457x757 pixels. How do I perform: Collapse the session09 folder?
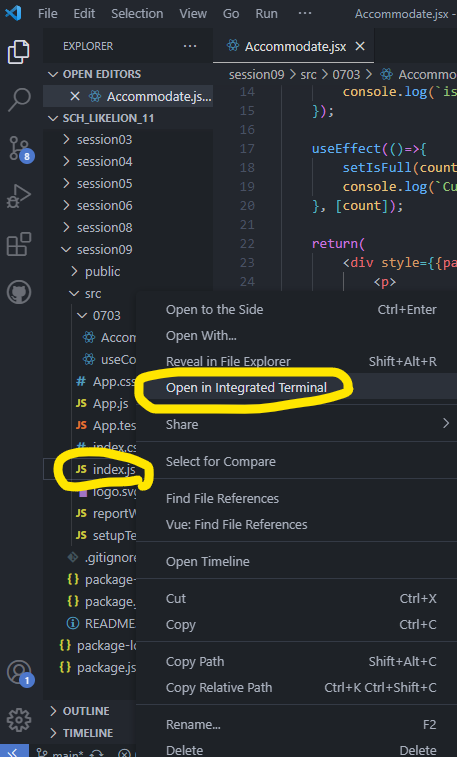point(128,250)
